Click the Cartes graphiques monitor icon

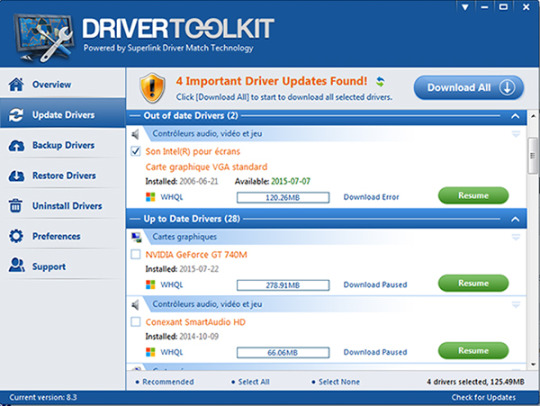pos(136,237)
